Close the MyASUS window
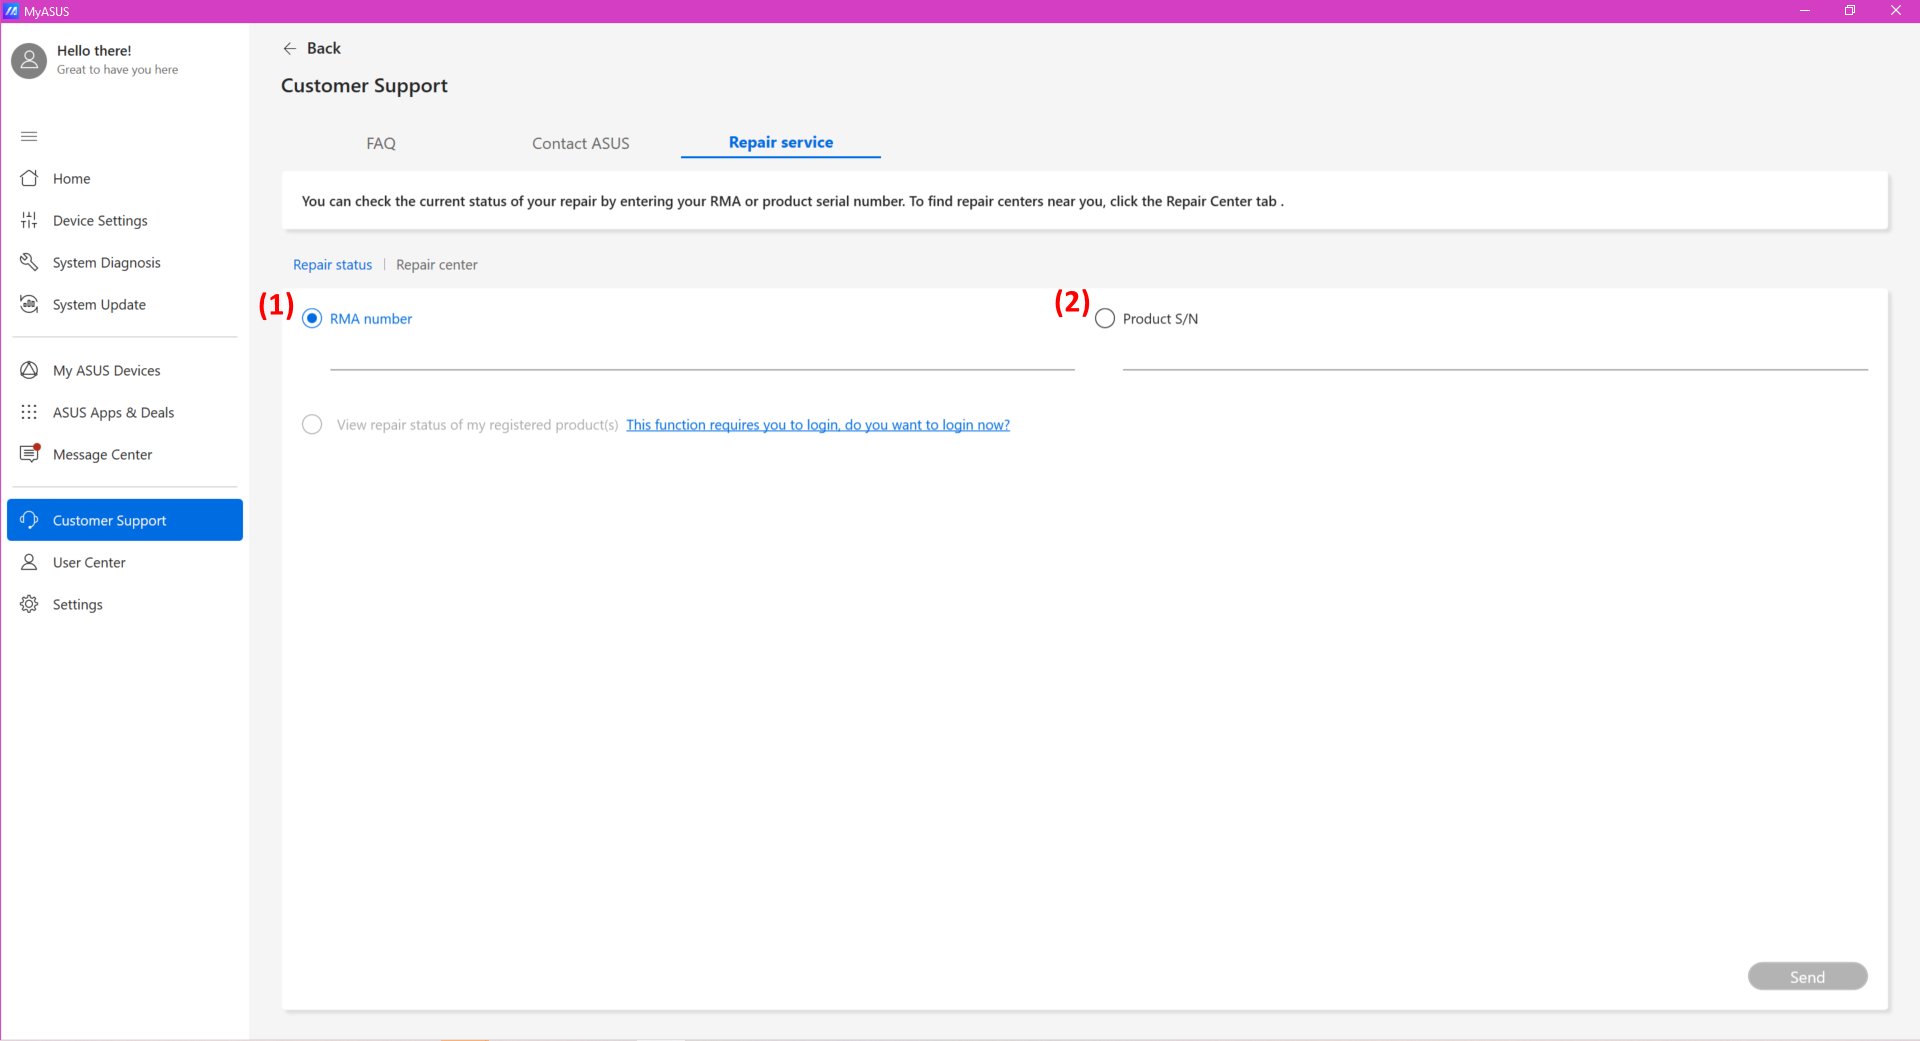The width and height of the screenshot is (1920, 1041). 1896,11
